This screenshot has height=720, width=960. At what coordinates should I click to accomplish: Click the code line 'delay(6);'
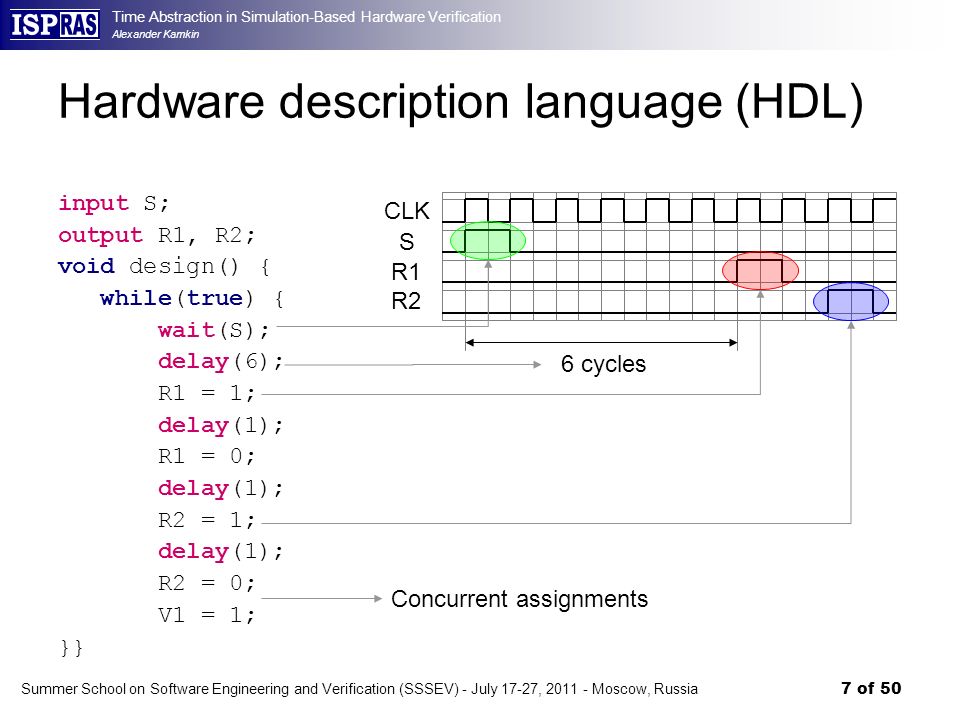point(220,362)
